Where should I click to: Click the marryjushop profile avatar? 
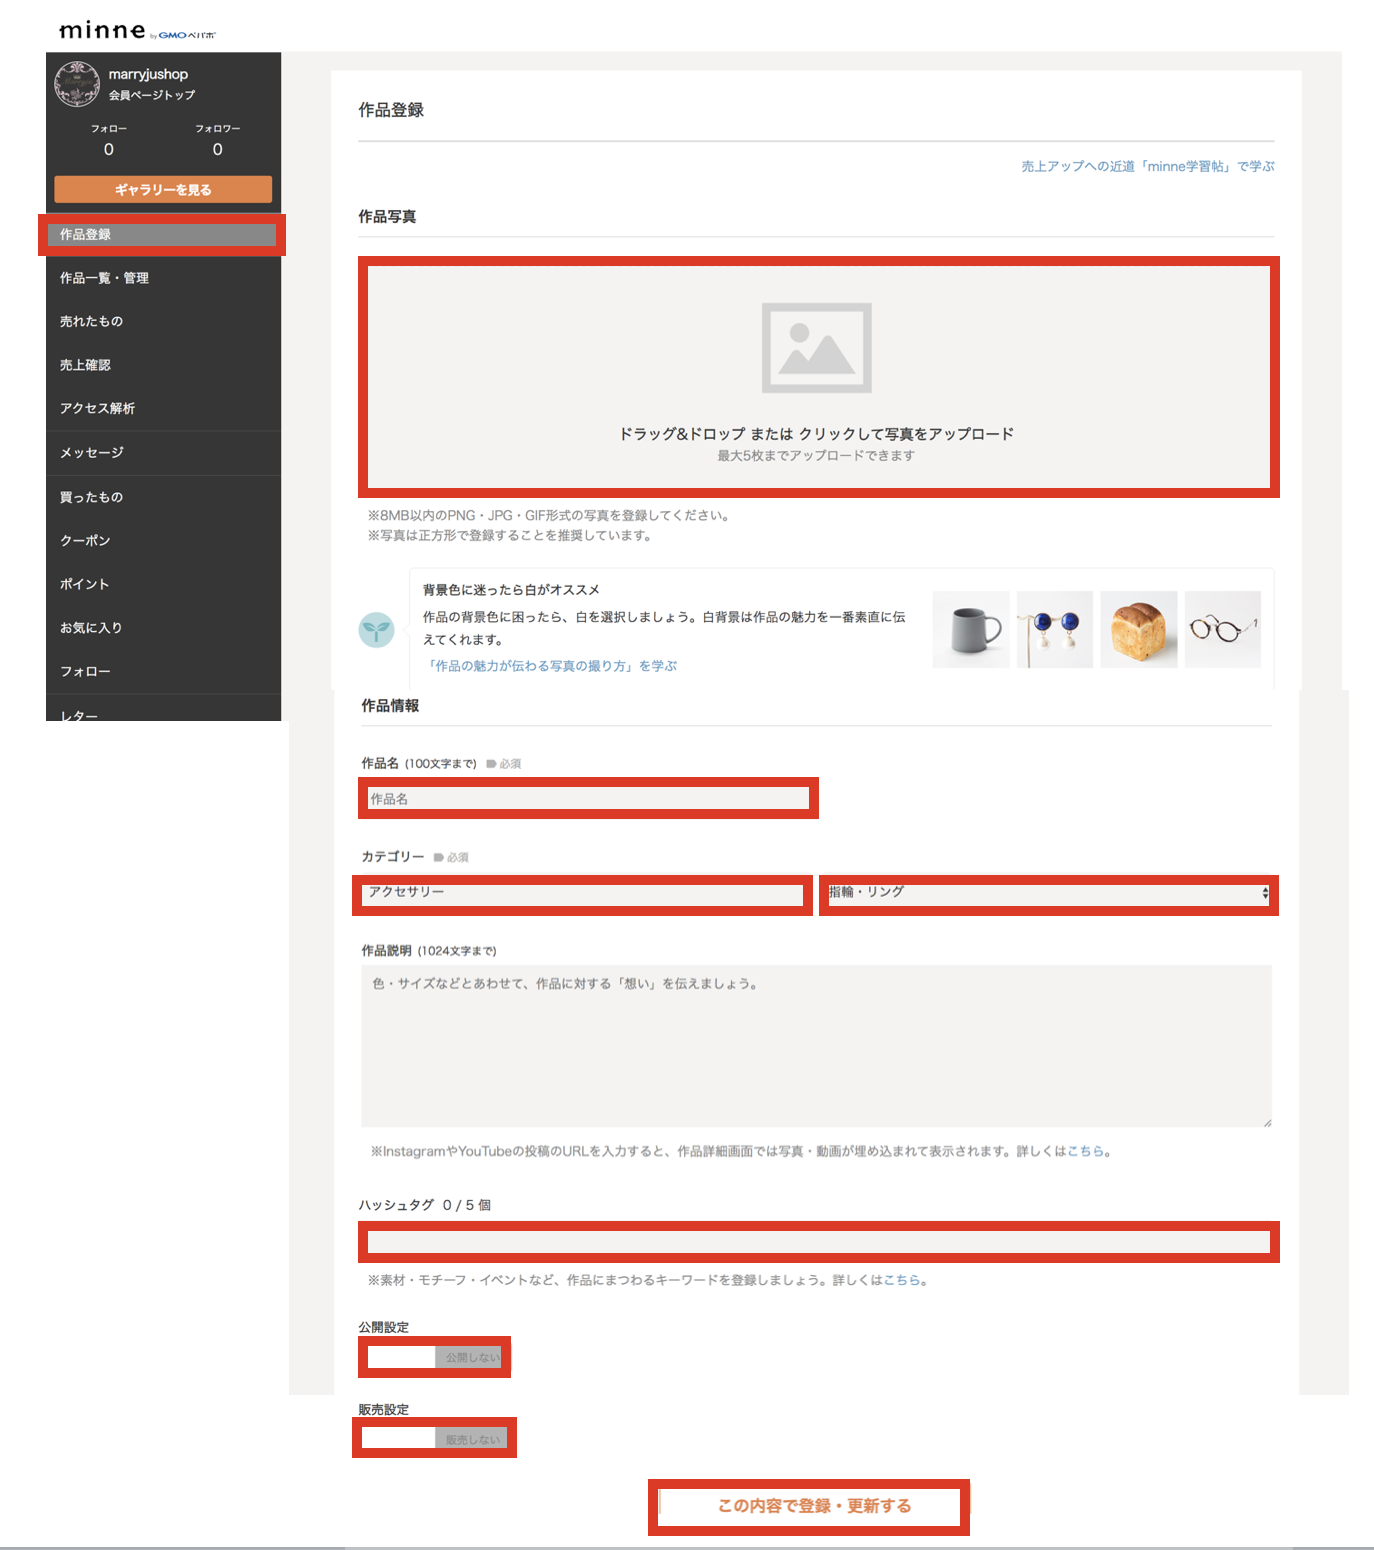point(77,84)
